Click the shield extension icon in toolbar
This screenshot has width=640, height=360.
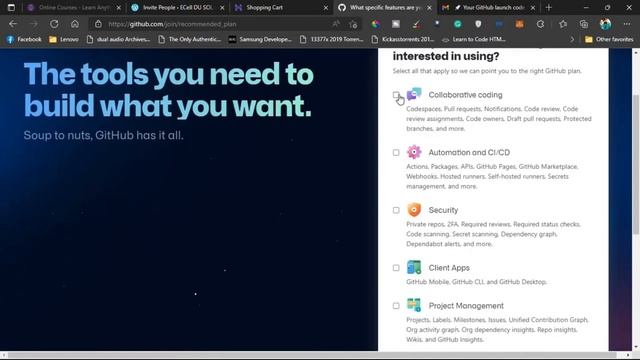pyautogui.click(x=478, y=24)
